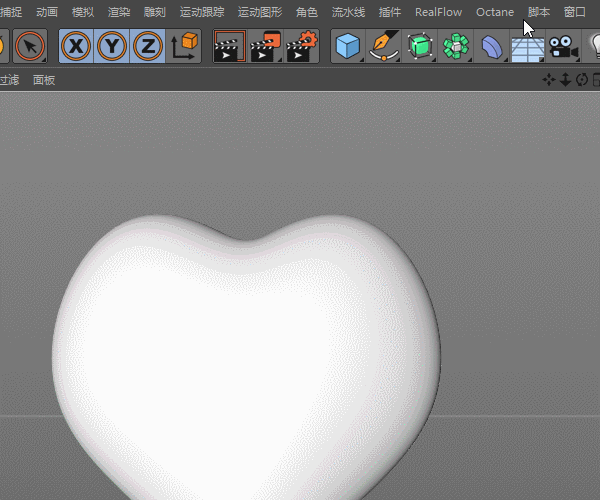
Task: Toggle the coordinate system cube icon
Action: pyautogui.click(x=184, y=46)
